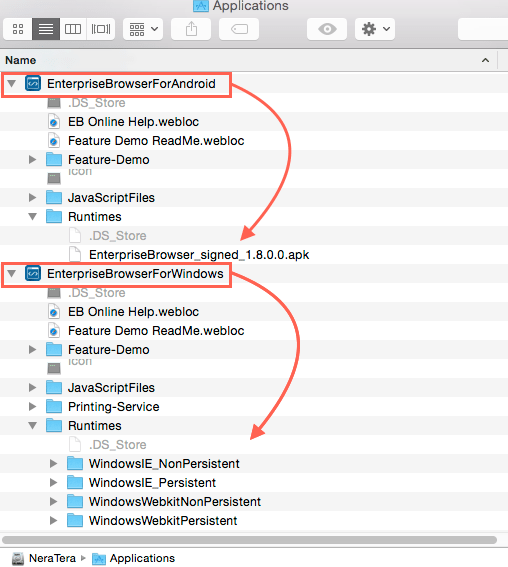Select .DS_Store inside Android Runtimes
Viewport: 508px width, 567px height.
(118, 236)
